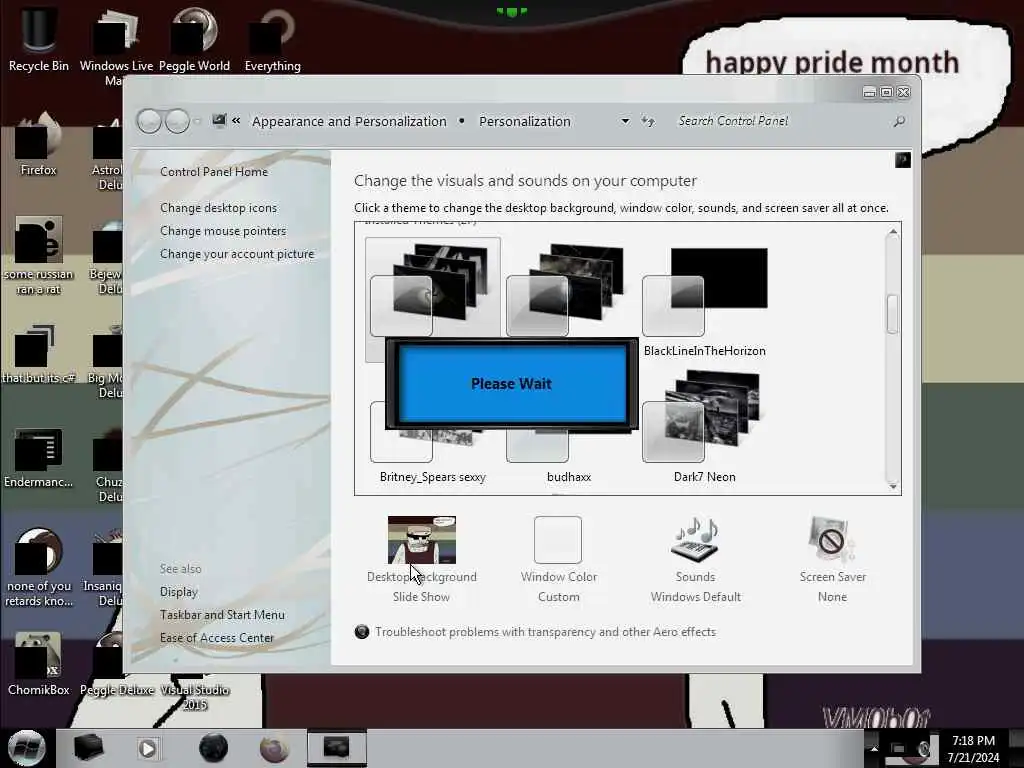The height and width of the screenshot is (768, 1024).
Task: Click the theme list scrollbar thumb
Action: click(892, 314)
